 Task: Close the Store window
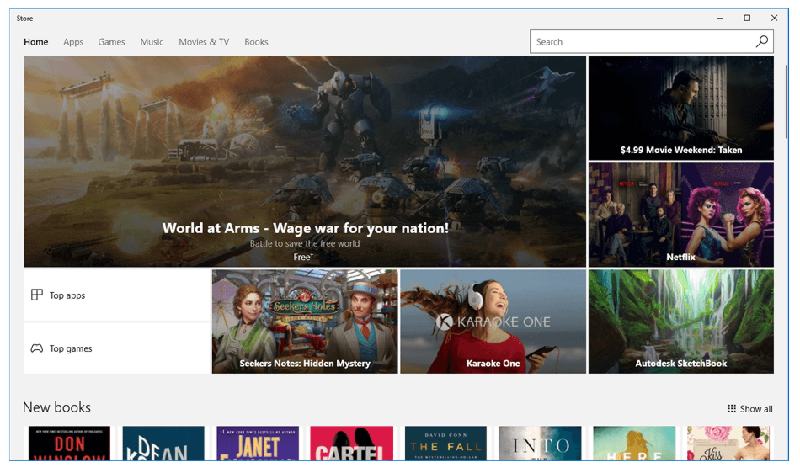click(774, 18)
